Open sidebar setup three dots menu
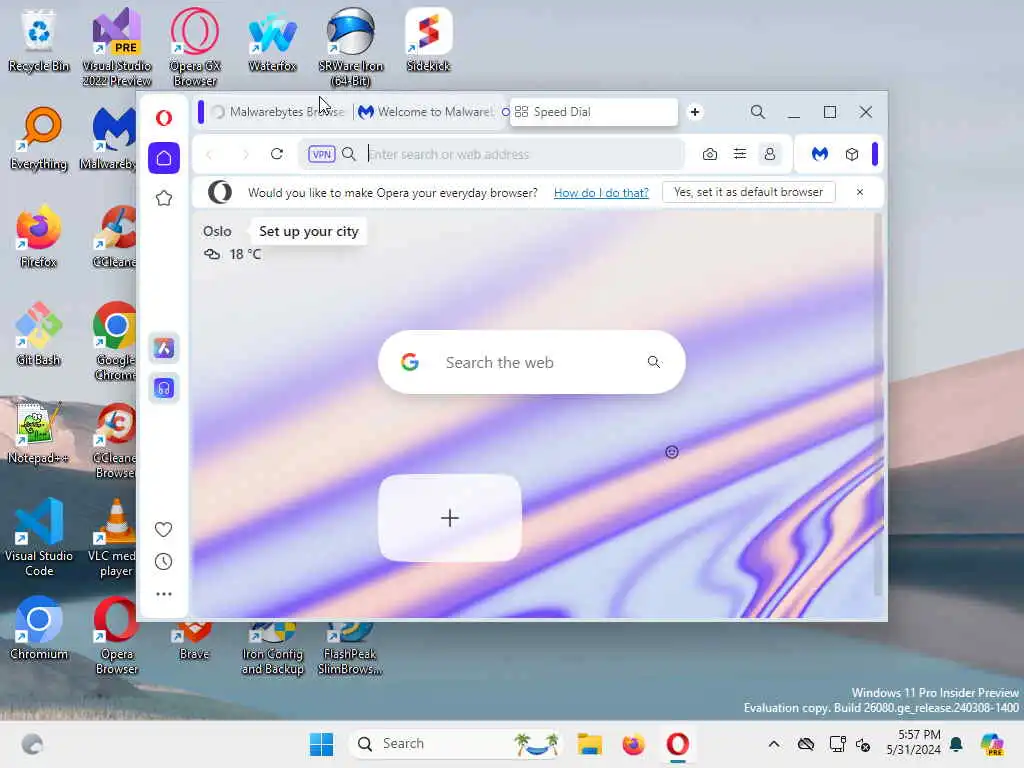Viewport: 1024px width, 768px height. [x=164, y=594]
